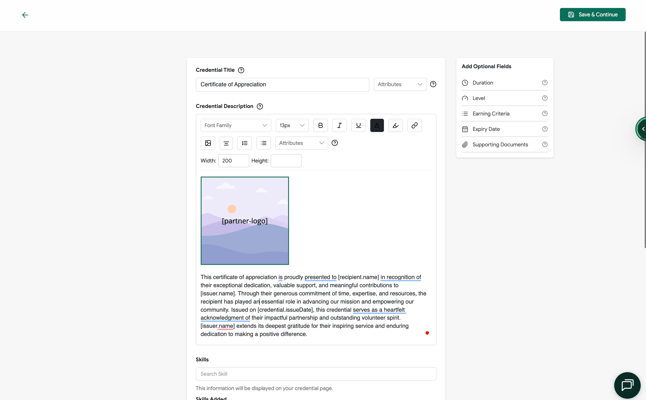This screenshot has height=400, width=646.
Task: Toggle bold formatting
Action: pos(321,125)
